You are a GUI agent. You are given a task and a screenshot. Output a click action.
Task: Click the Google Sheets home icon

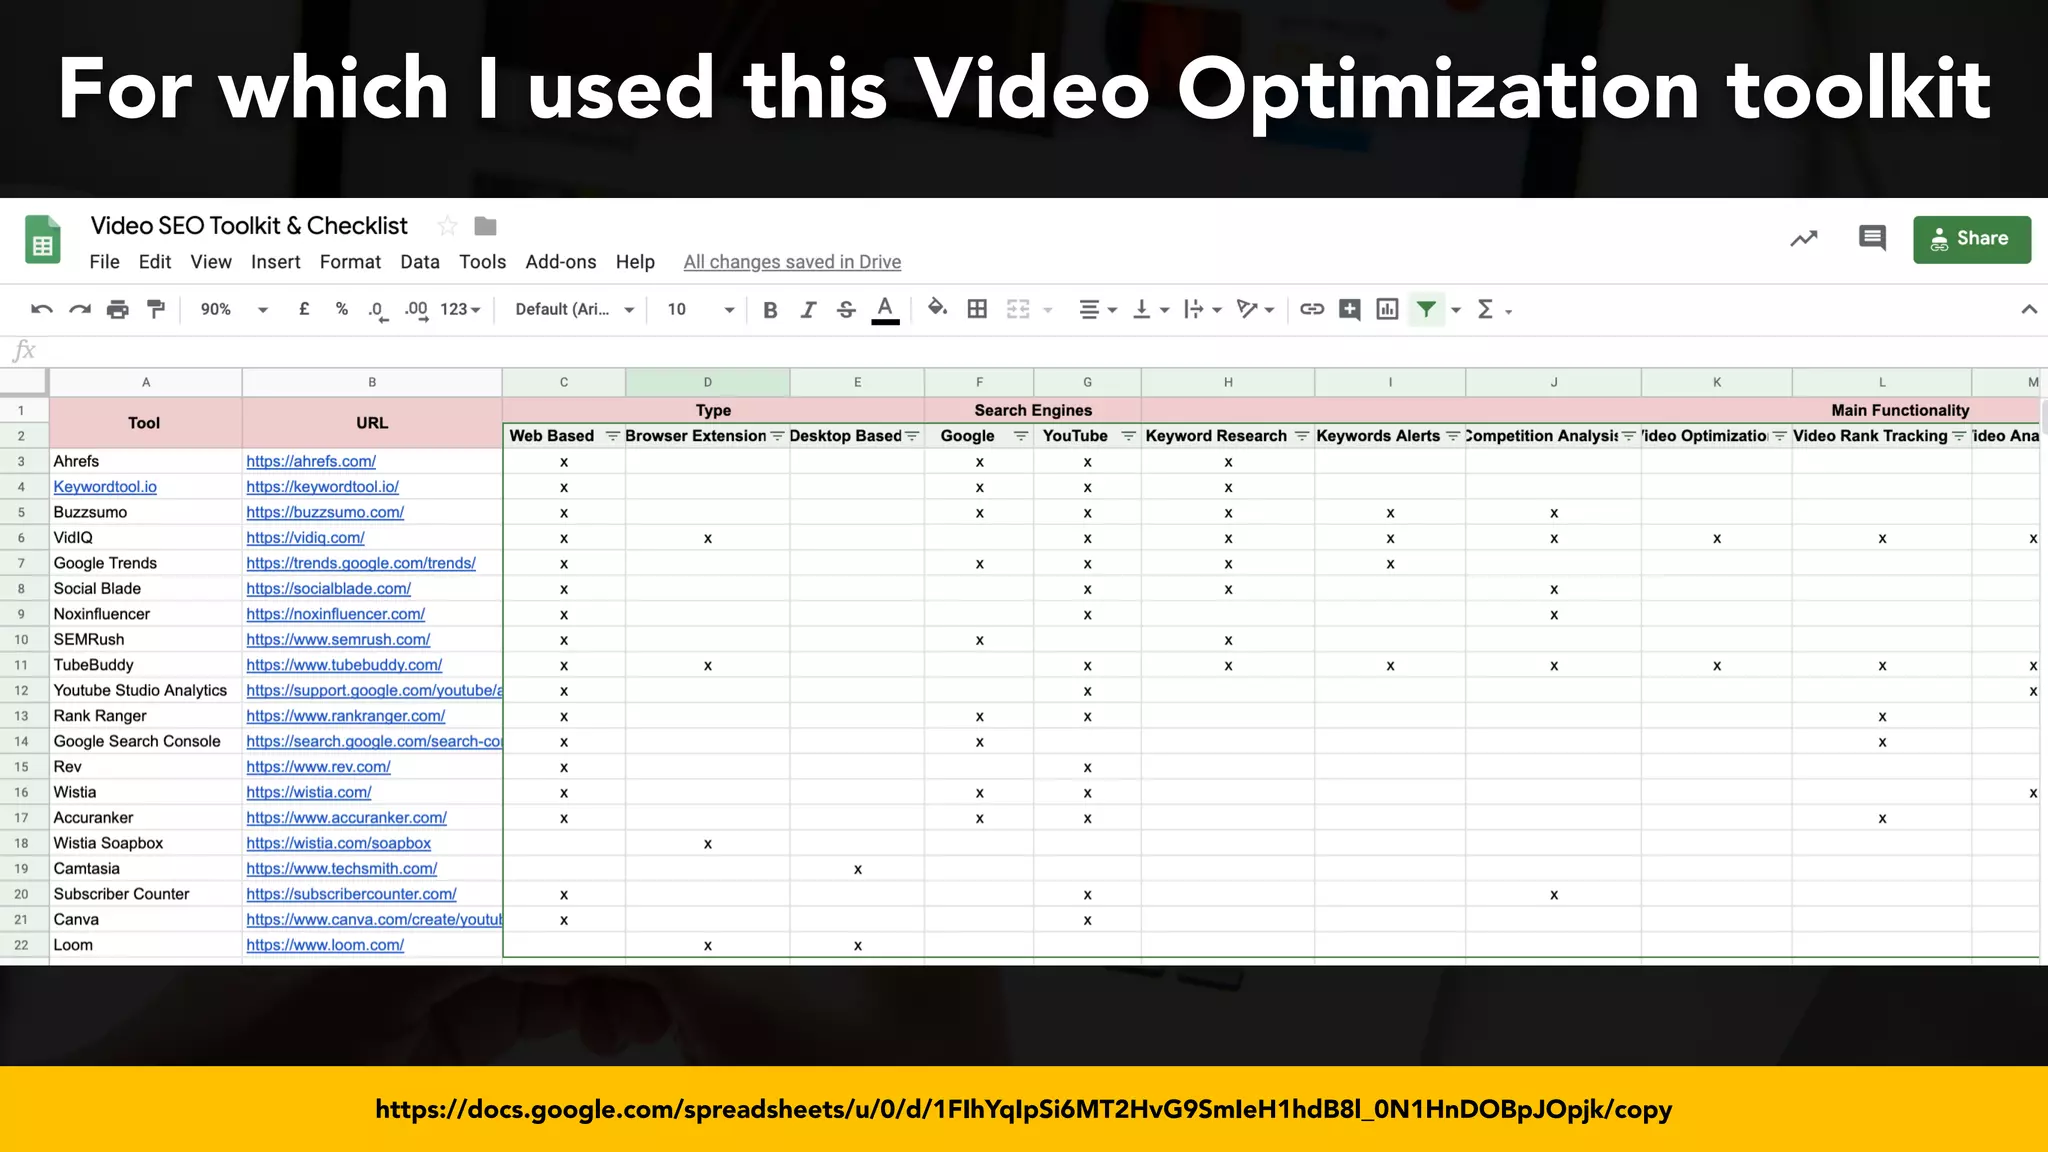pos(43,240)
